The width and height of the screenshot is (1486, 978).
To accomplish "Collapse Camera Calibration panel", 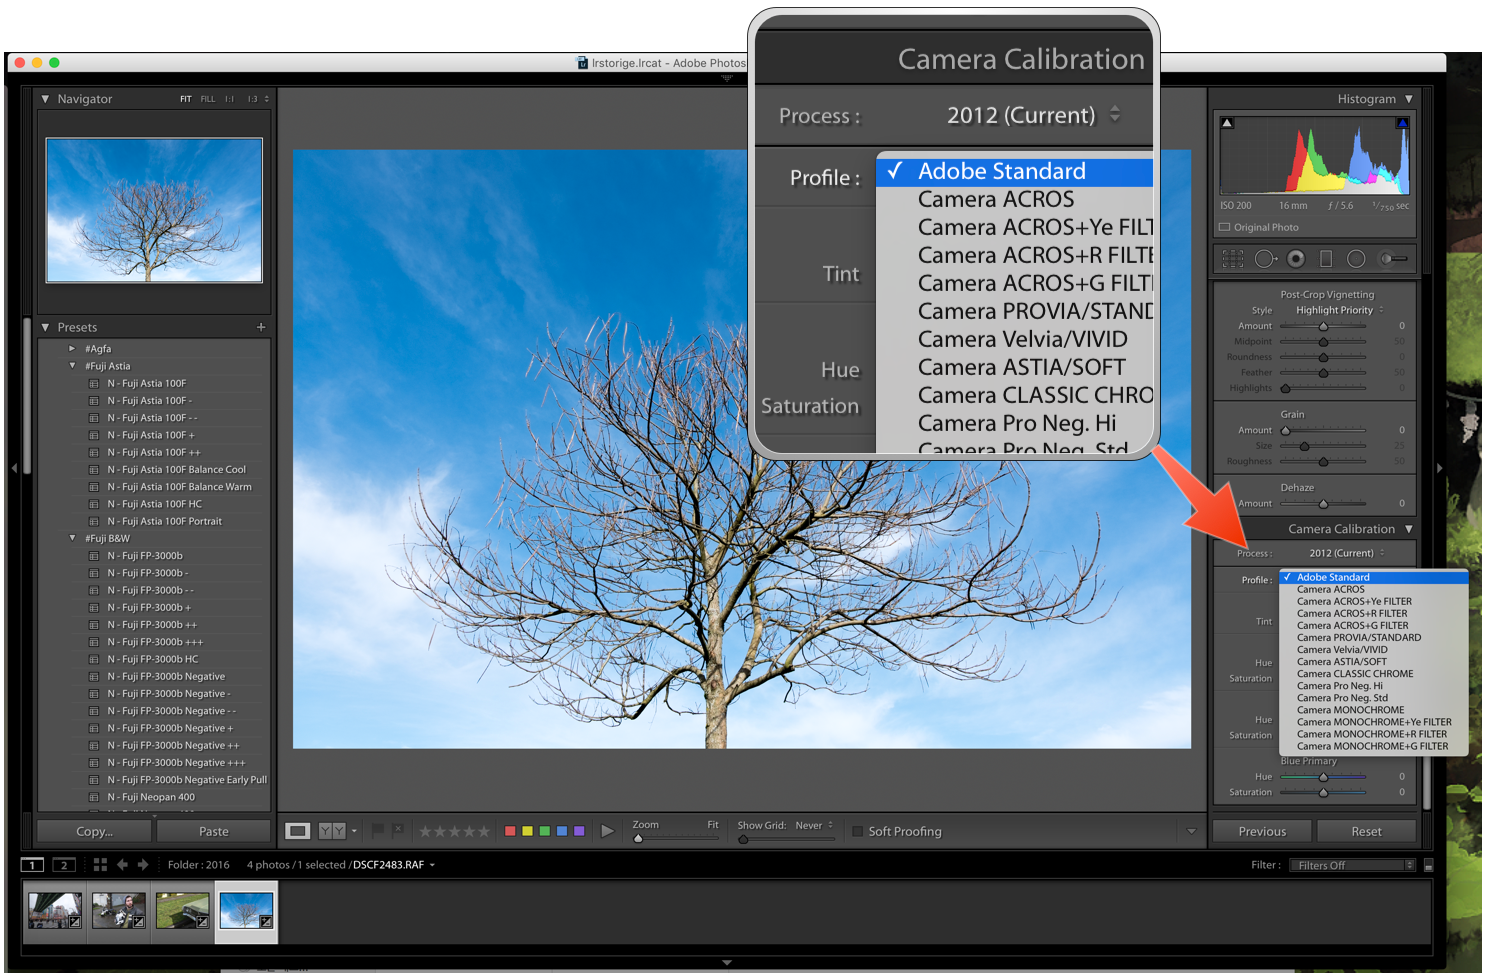I will click(1409, 529).
